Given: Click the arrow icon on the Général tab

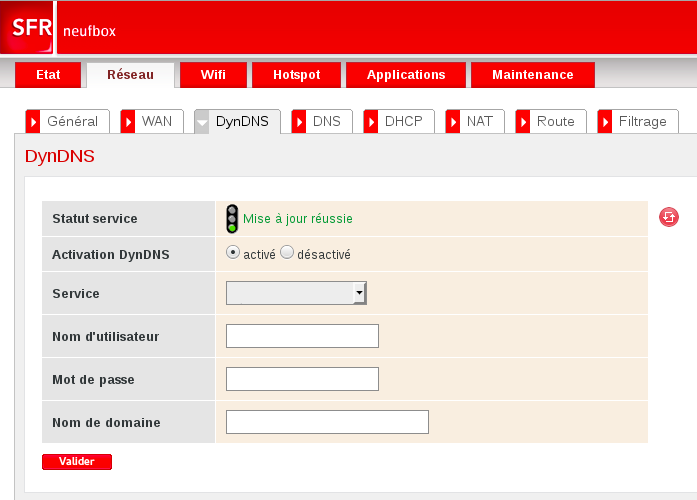Looking at the screenshot, I should [32, 121].
